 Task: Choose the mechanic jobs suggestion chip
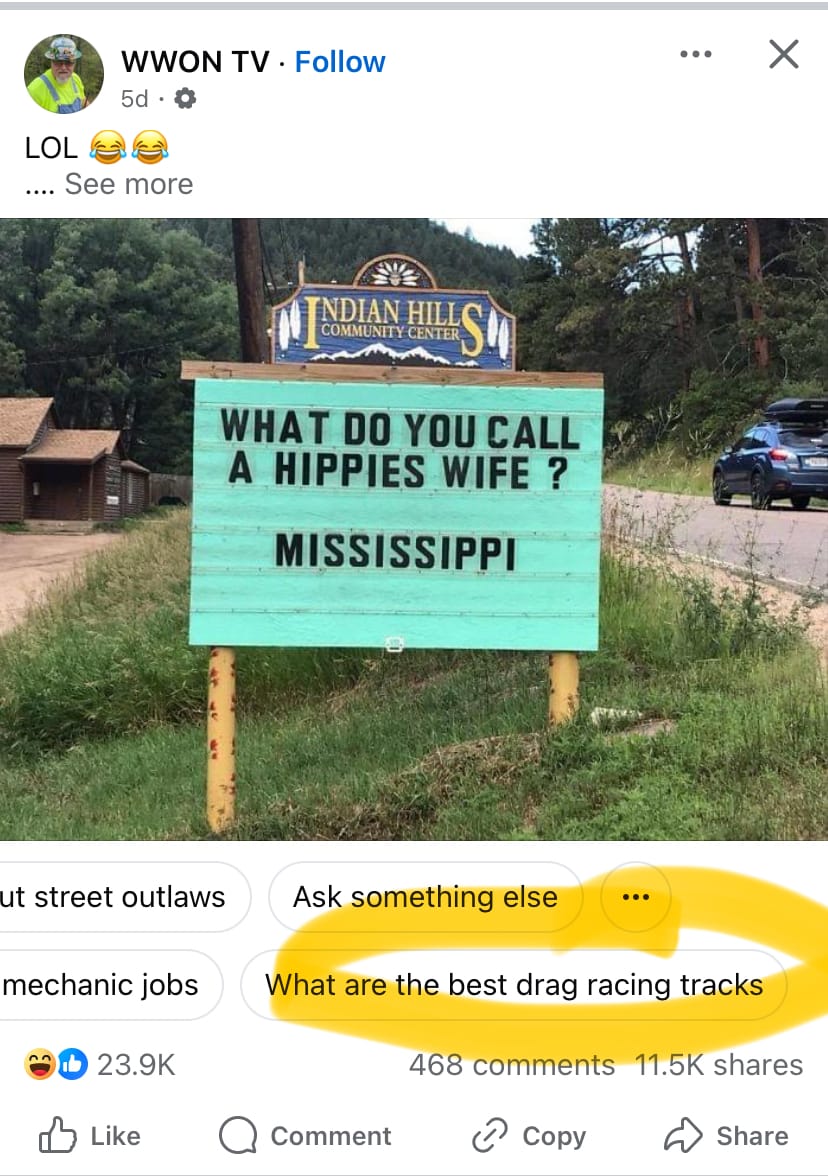click(111, 985)
